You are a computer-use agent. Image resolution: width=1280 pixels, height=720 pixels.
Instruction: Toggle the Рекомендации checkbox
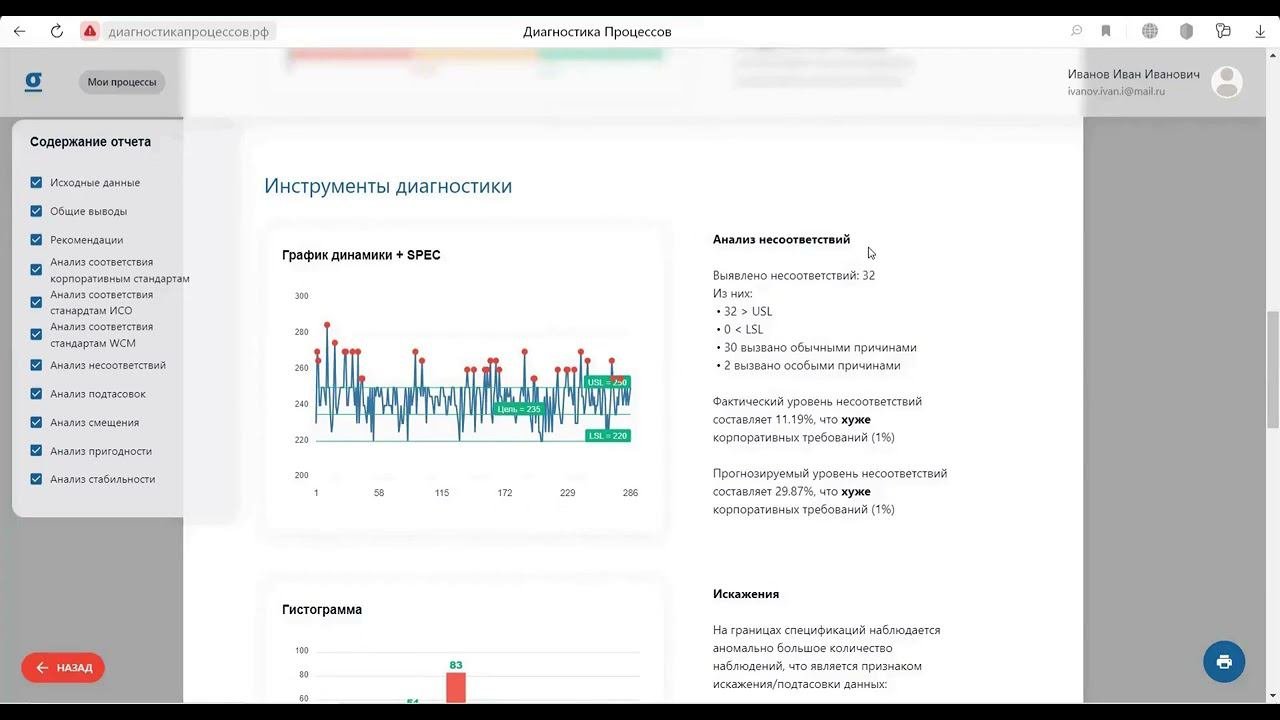(x=36, y=240)
